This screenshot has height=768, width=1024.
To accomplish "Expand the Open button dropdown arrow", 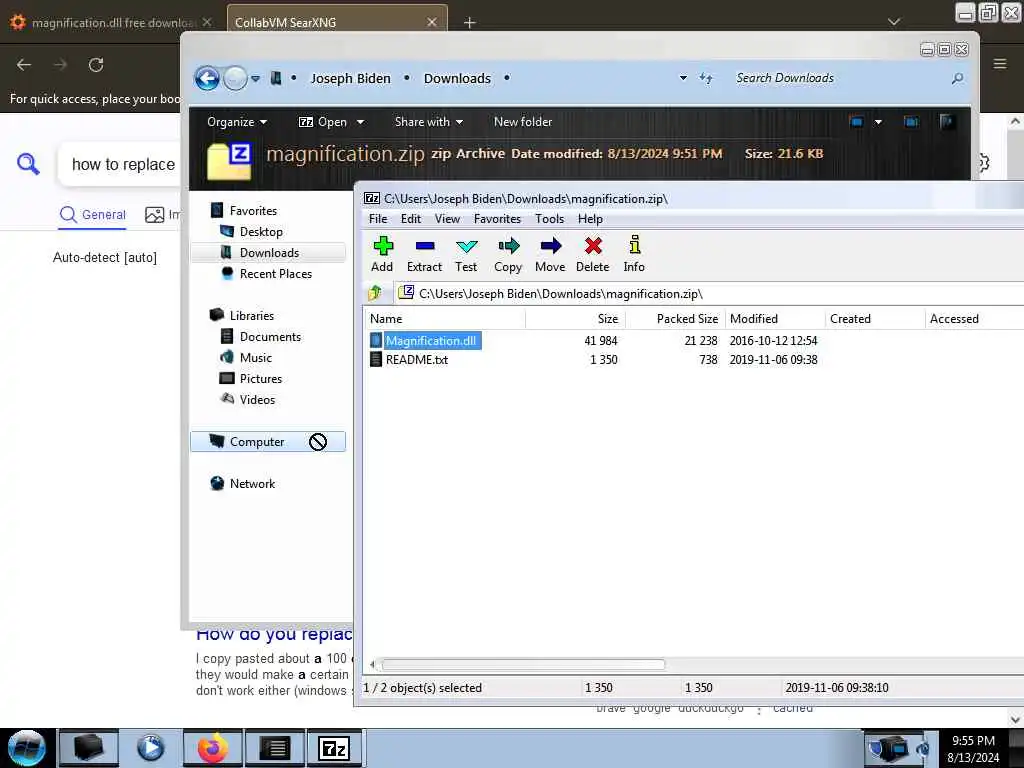I will pos(360,122).
